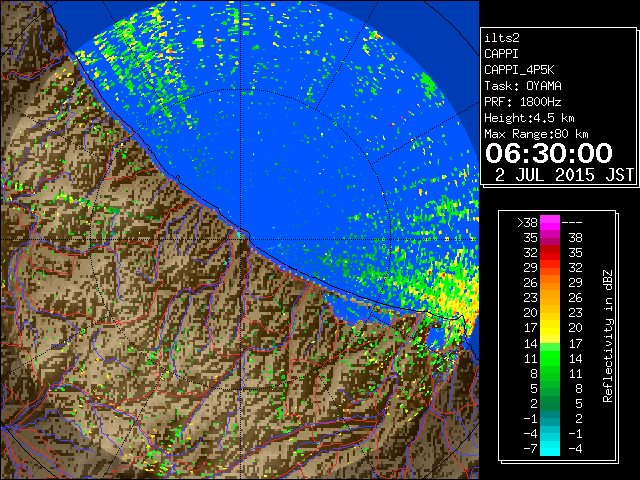Click the bright green 11-14 dBZ swatch

pos(550,358)
